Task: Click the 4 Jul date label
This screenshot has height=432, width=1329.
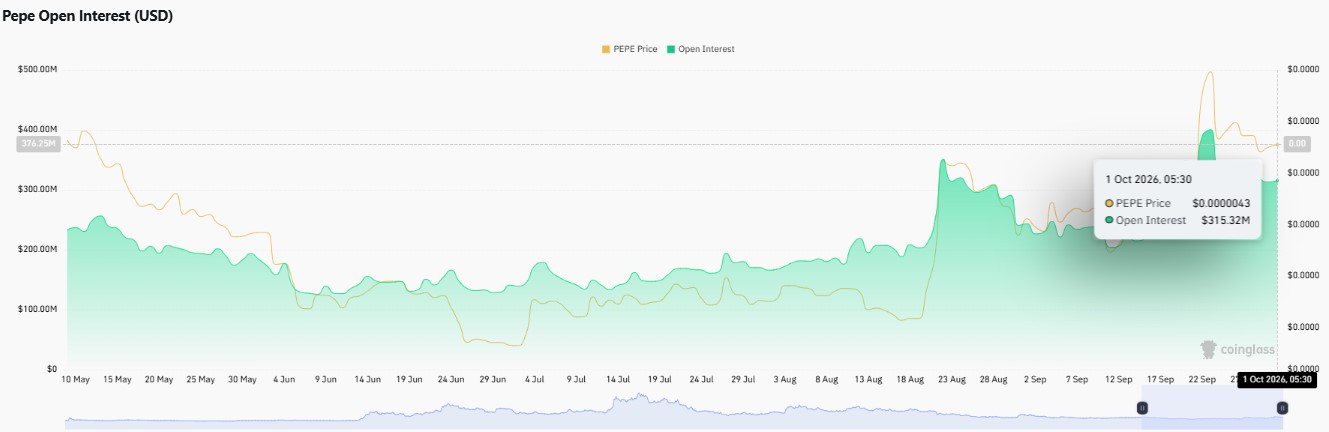Action: (x=534, y=380)
